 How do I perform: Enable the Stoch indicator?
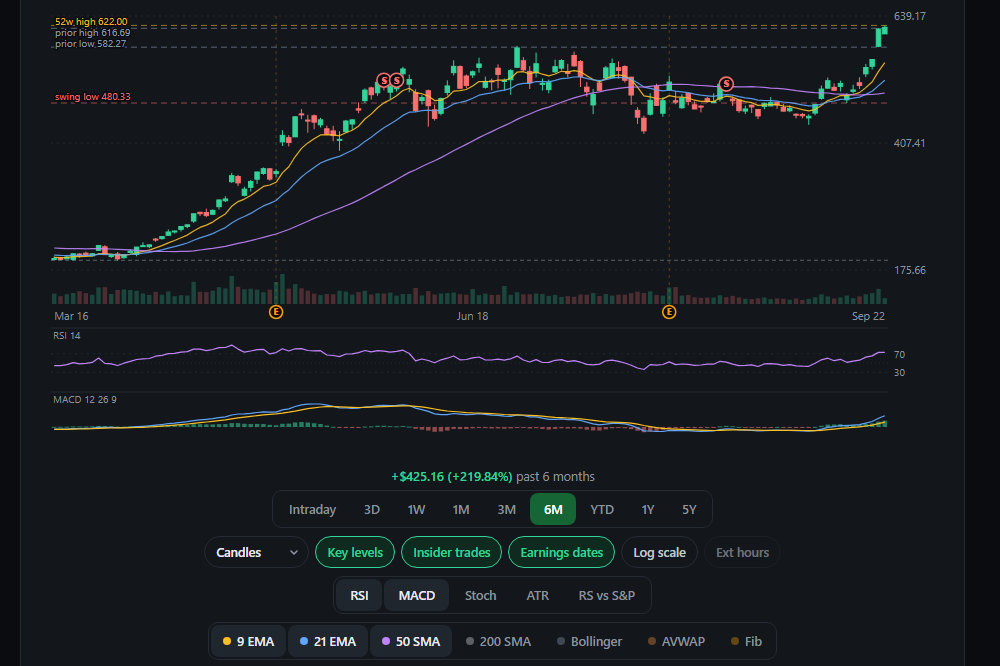pyautogui.click(x=480, y=595)
